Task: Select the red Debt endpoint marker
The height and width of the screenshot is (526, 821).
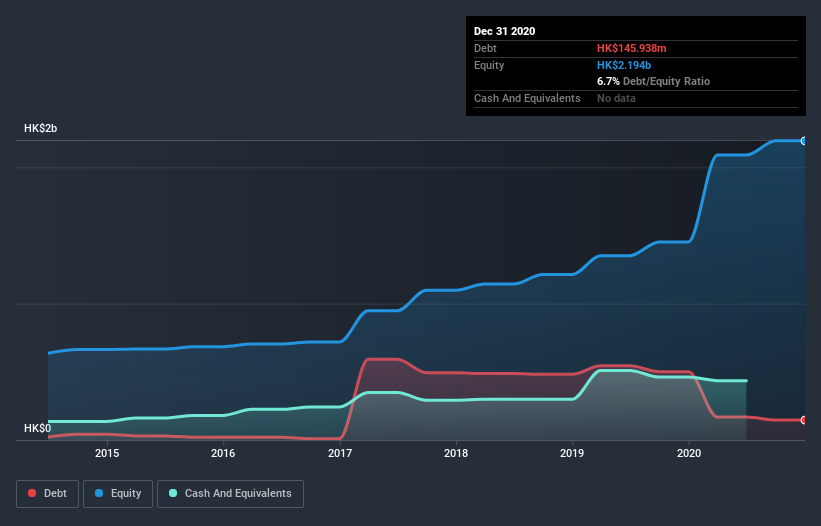Action: tap(804, 420)
